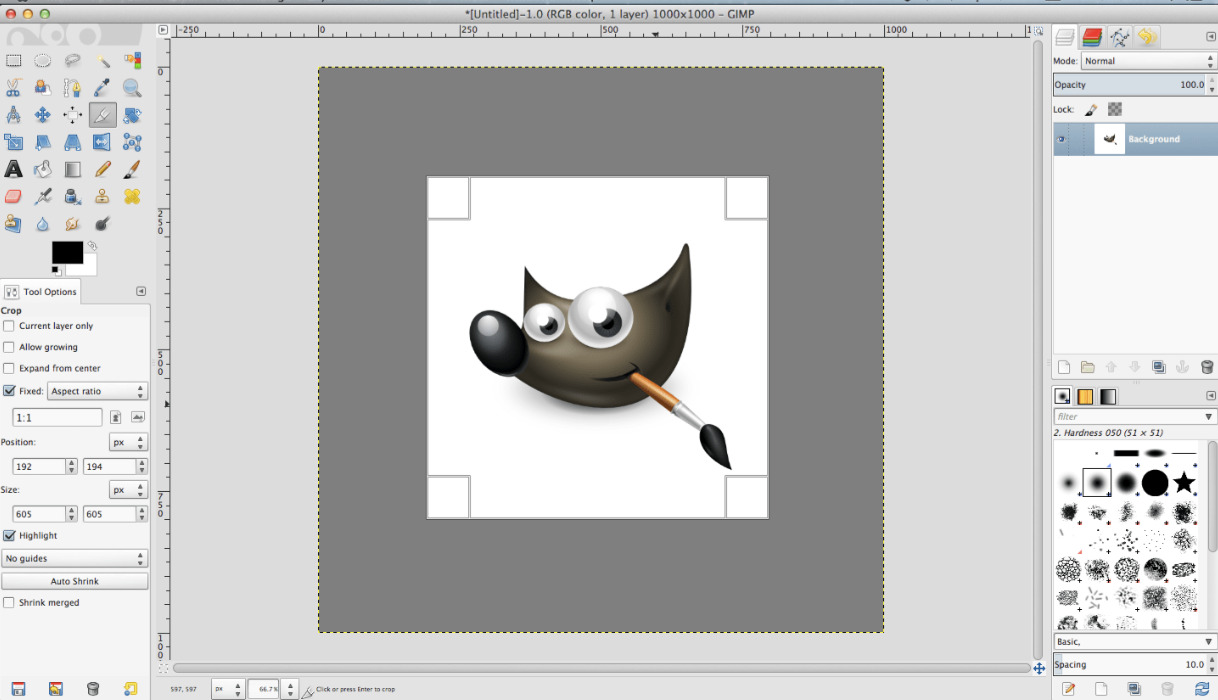Enable Current layer only checkbox
The image size is (1218, 700).
click(x=9, y=326)
